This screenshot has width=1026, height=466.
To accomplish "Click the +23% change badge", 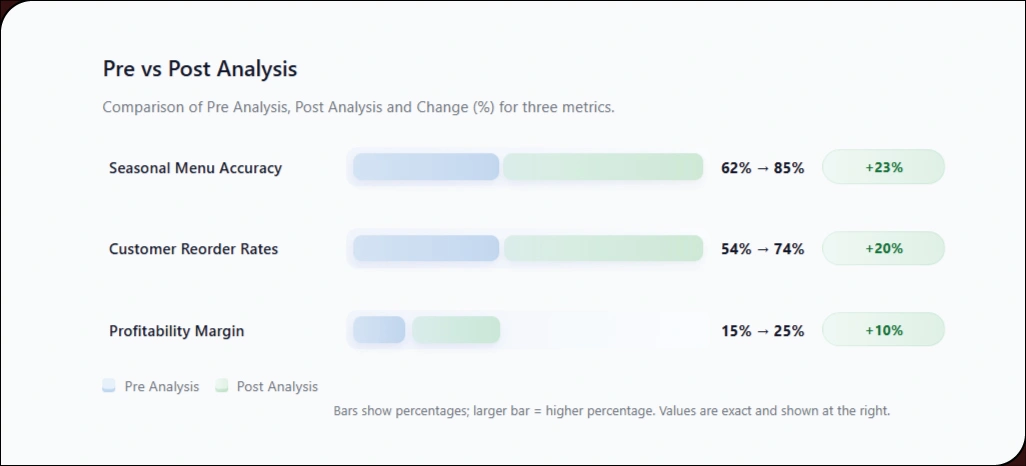I will click(x=883, y=167).
